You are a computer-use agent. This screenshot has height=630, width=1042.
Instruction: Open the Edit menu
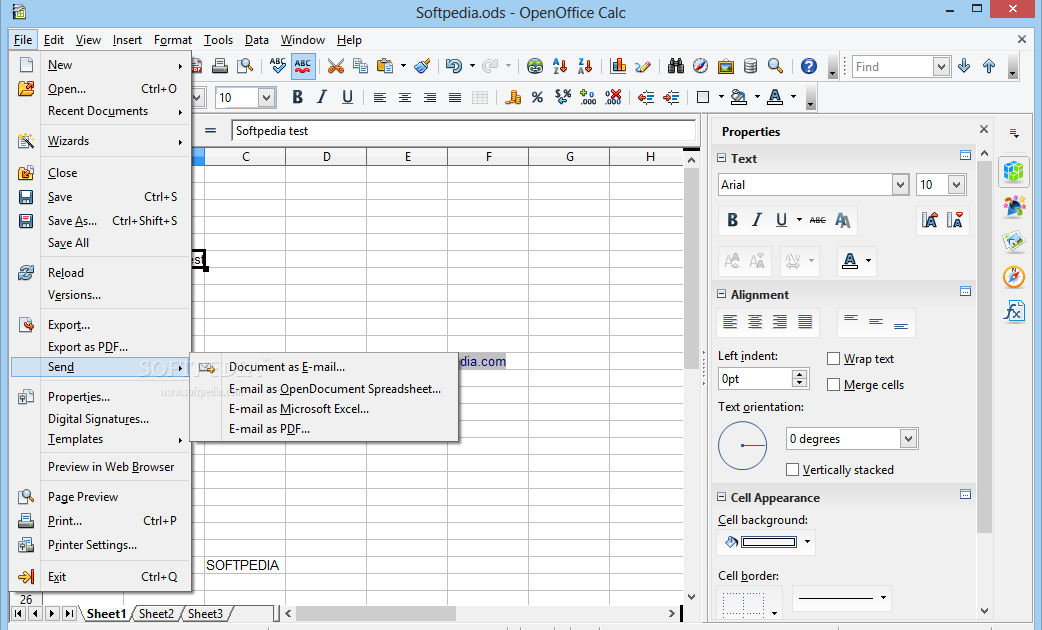(x=54, y=40)
